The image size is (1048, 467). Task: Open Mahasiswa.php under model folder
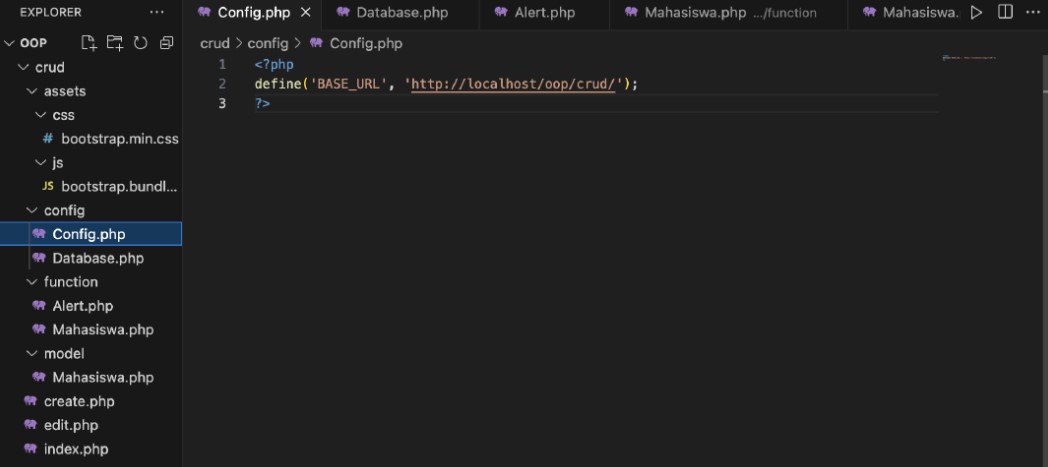[x=91, y=377]
